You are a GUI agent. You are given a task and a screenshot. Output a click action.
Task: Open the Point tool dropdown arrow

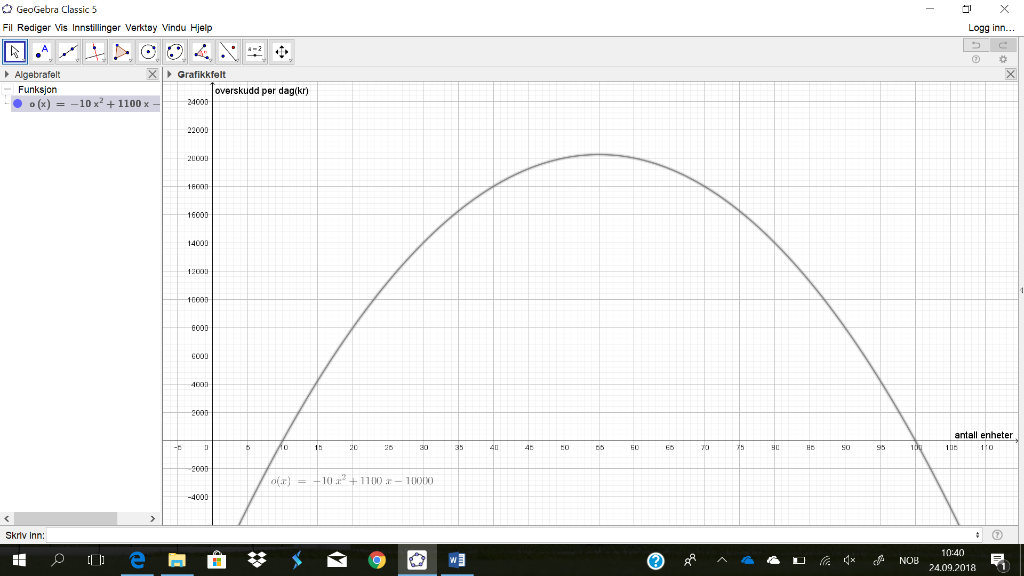click(51, 61)
